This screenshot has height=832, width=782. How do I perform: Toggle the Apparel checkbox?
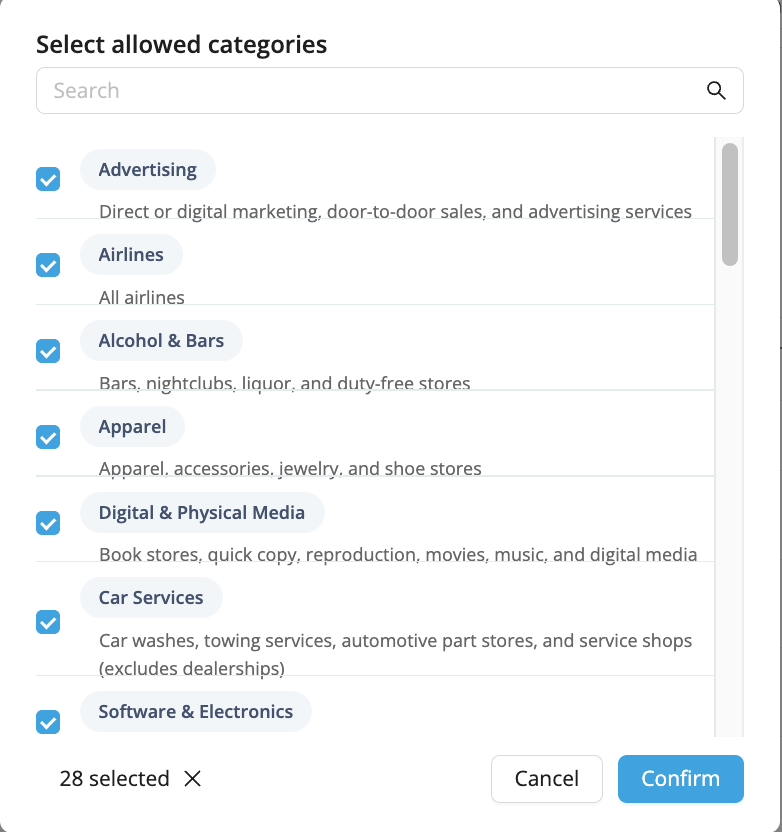click(48, 437)
